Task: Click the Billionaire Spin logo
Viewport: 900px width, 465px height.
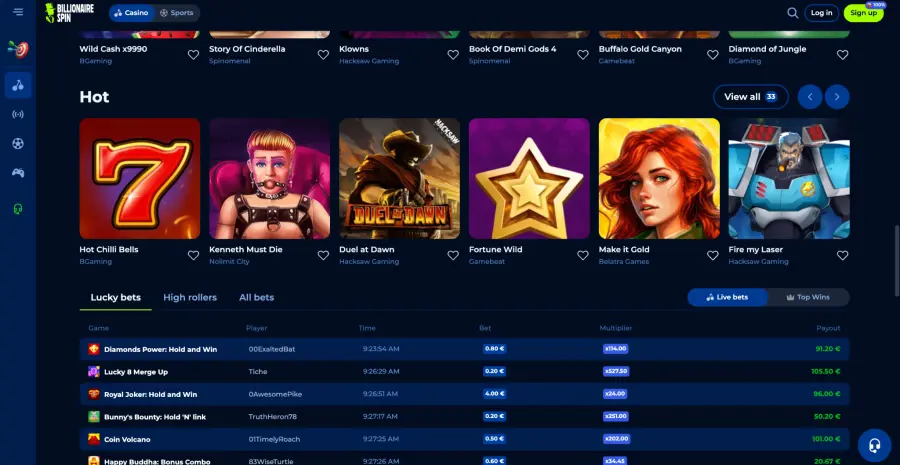Action: (69, 13)
